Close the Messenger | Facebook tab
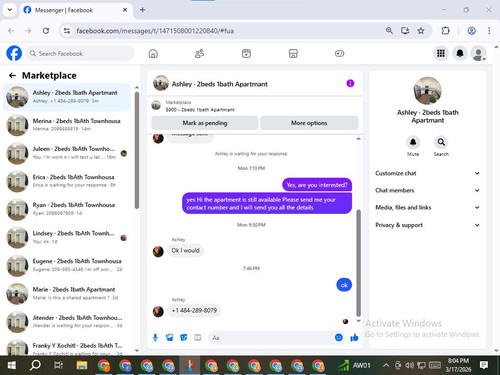 pos(125,10)
